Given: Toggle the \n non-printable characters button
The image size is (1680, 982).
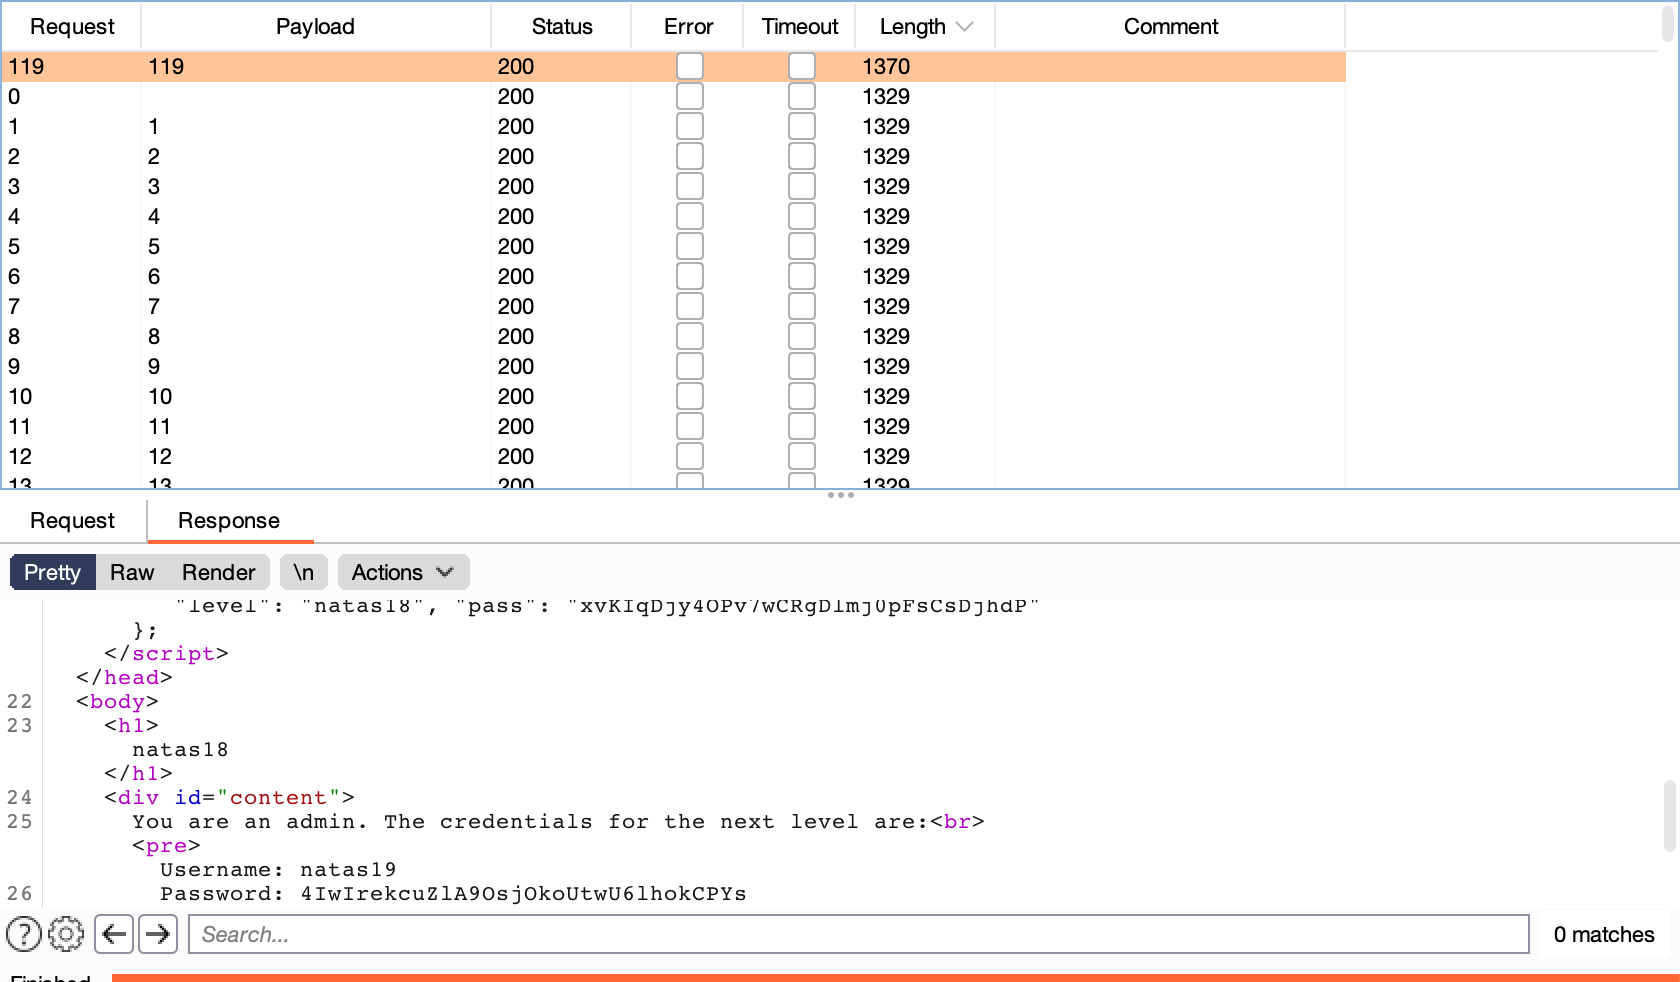Looking at the screenshot, I should 303,572.
